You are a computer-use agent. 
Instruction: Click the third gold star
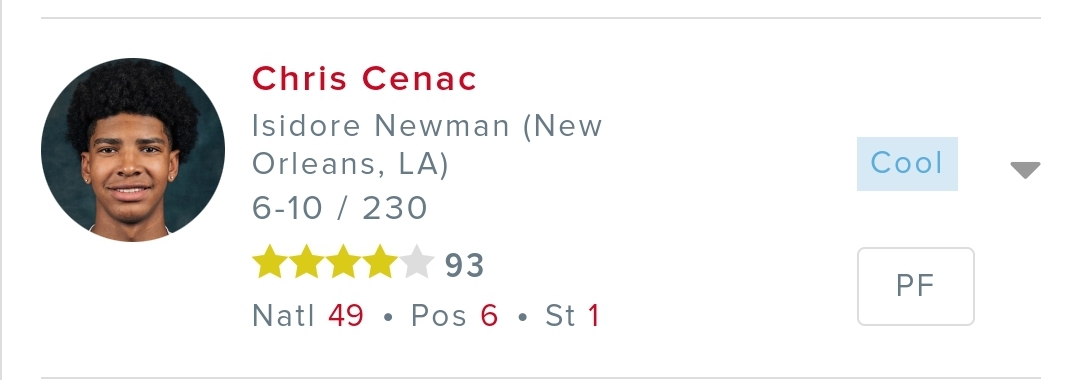pyautogui.click(x=343, y=262)
